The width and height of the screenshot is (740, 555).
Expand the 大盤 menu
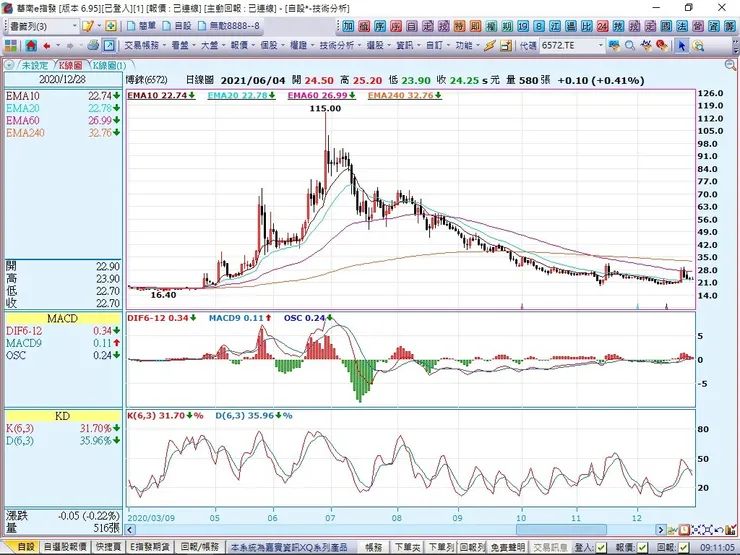tap(212, 46)
